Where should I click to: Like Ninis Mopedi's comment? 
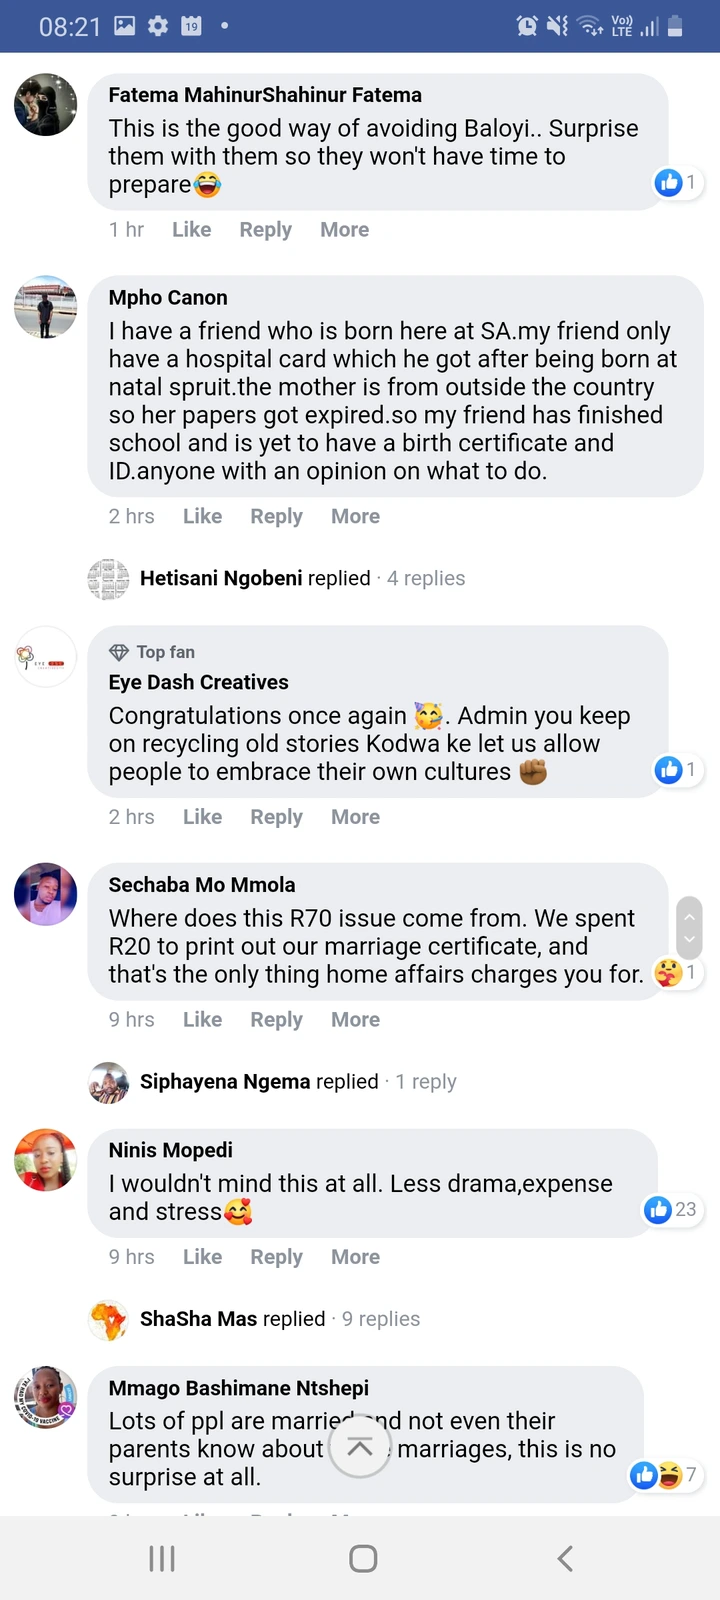tap(202, 1257)
